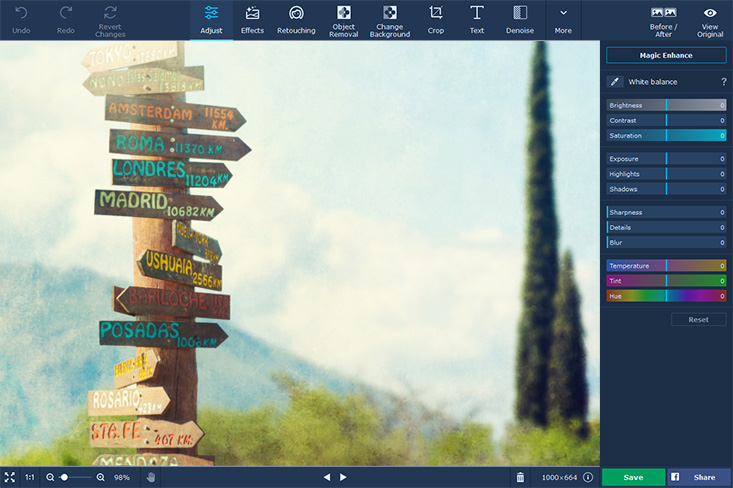Open the Text tab
Screen dimensions: 733x488
[x=477, y=20]
